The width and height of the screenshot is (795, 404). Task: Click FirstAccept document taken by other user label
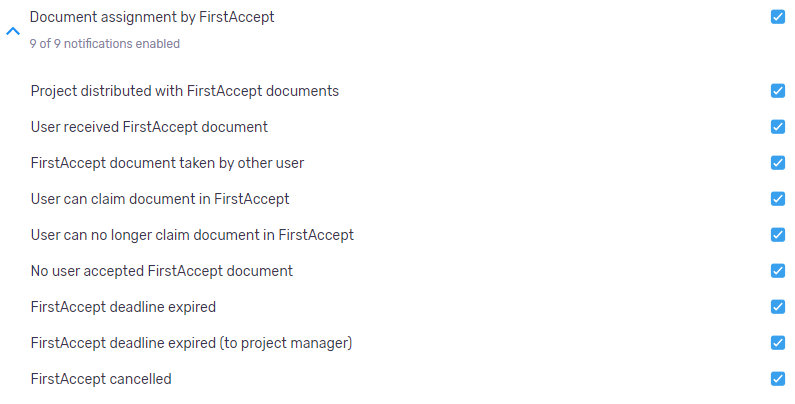pyautogui.click(x=167, y=163)
